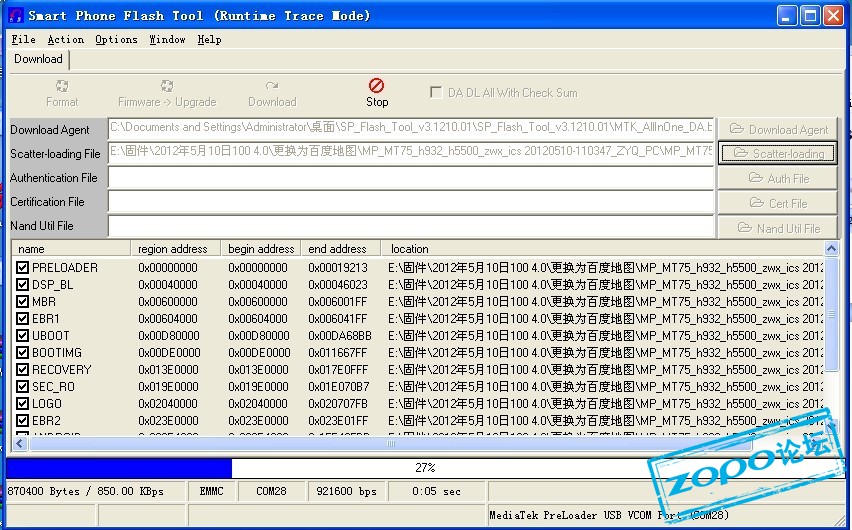Image resolution: width=852 pixels, height=530 pixels.
Task: Select PRELOADER end address 0x00019213
Action: (338, 268)
